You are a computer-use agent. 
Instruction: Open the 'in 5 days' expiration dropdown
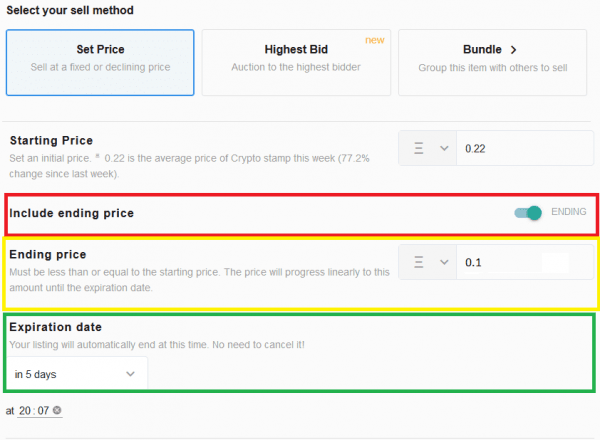pos(77,374)
